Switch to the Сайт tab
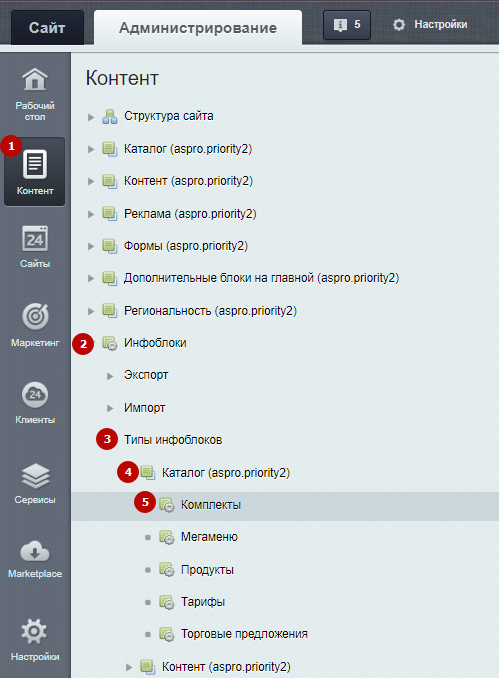499x678 pixels. click(x=47, y=28)
